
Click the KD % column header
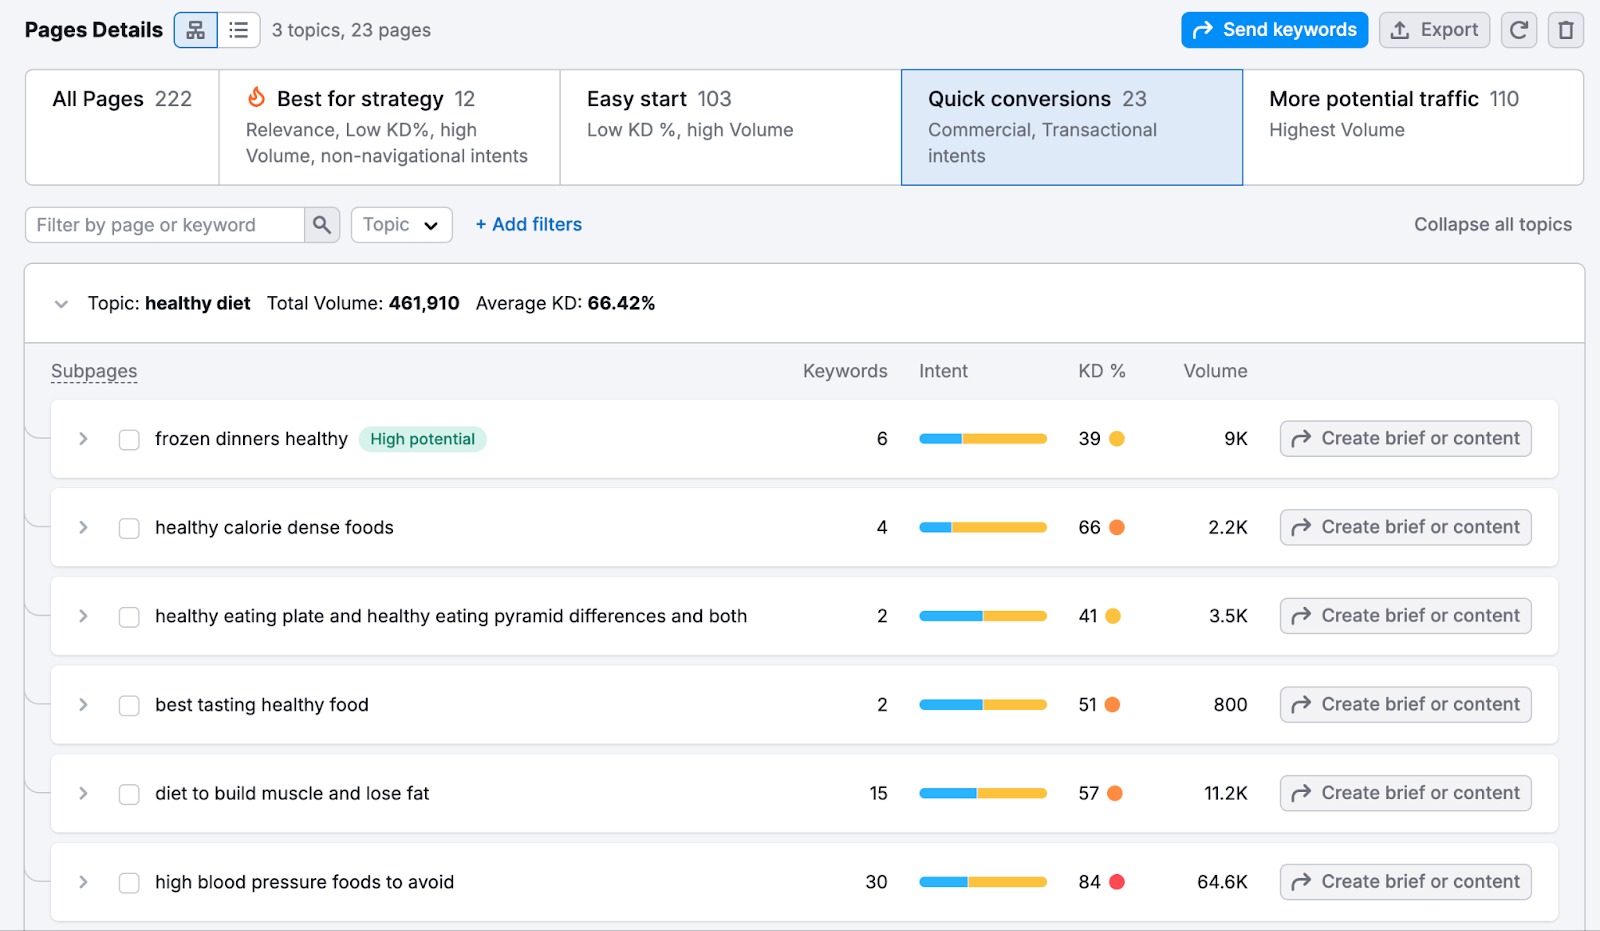point(1102,371)
